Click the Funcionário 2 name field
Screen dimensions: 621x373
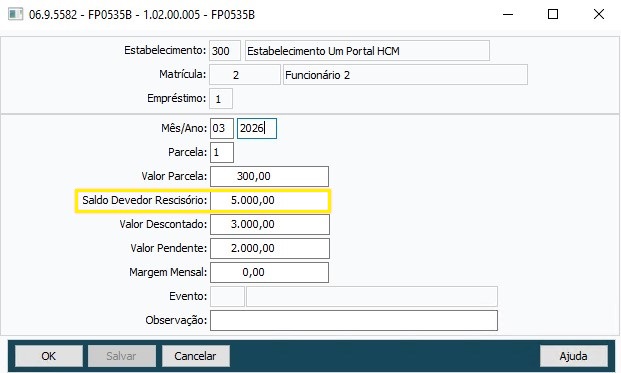pyautogui.click(x=405, y=75)
